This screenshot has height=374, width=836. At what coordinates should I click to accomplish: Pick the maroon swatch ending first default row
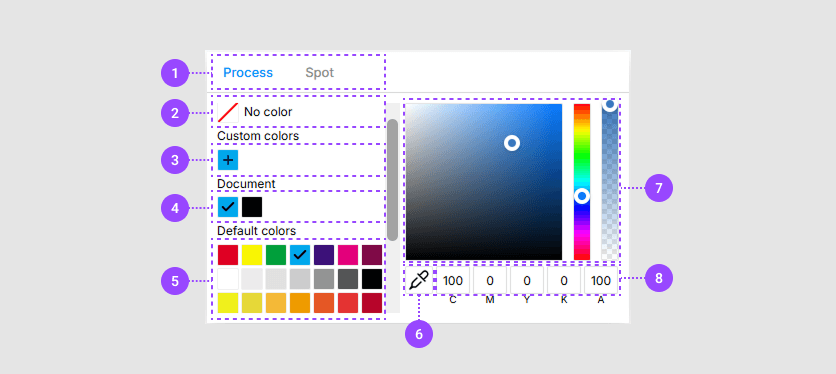[372, 255]
